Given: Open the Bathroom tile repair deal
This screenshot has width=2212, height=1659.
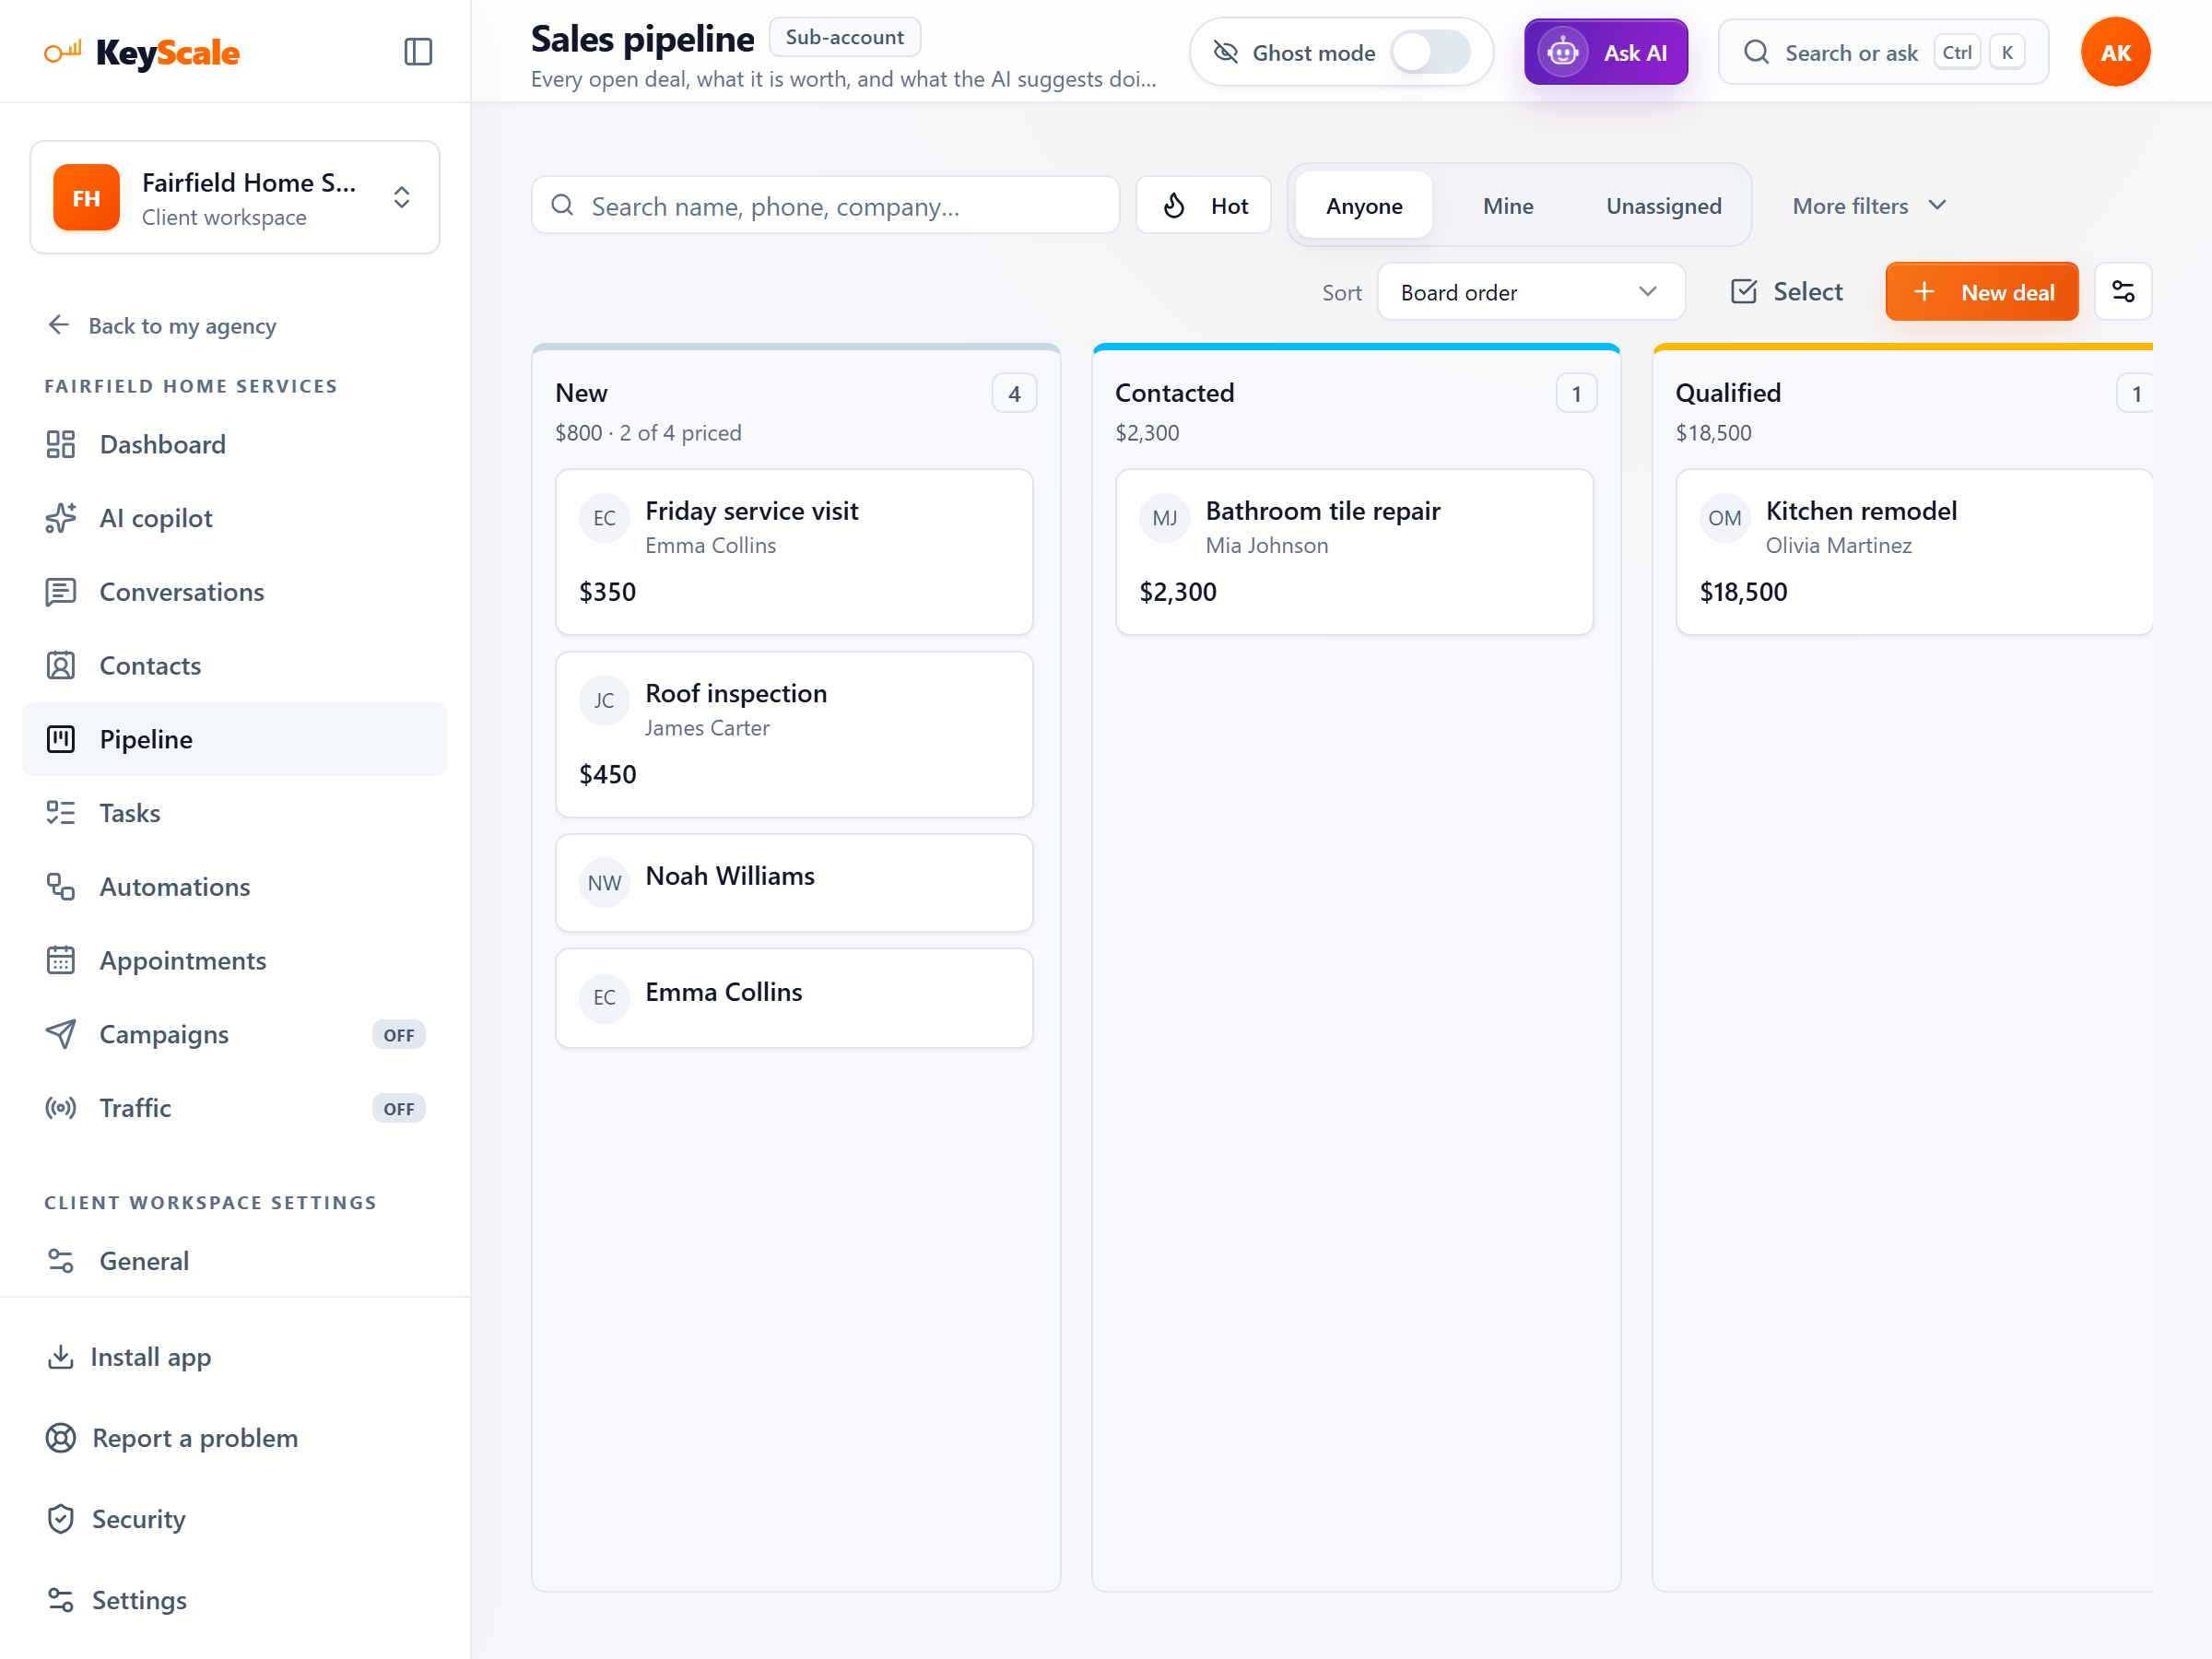Looking at the screenshot, I should [1354, 552].
